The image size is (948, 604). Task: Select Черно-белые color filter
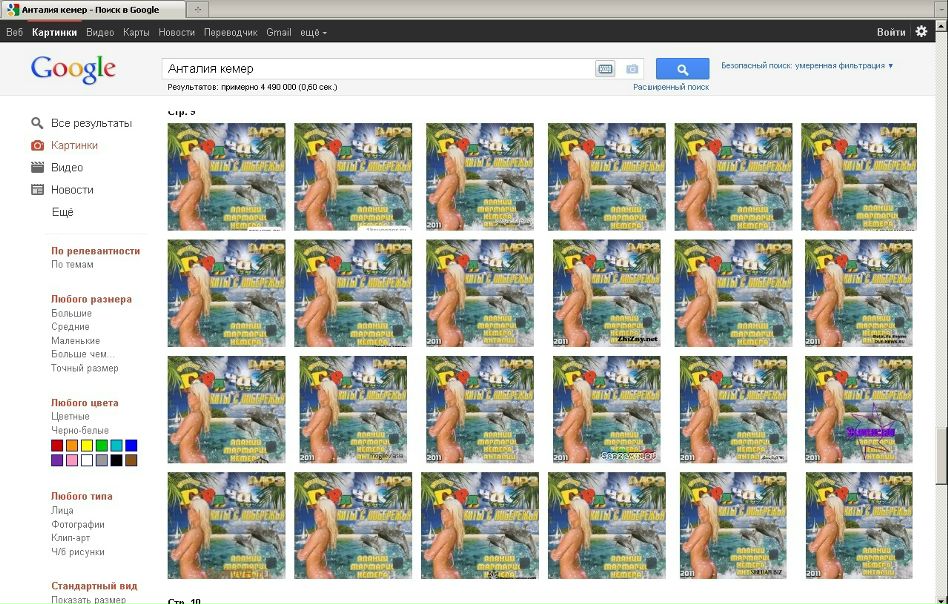point(80,430)
